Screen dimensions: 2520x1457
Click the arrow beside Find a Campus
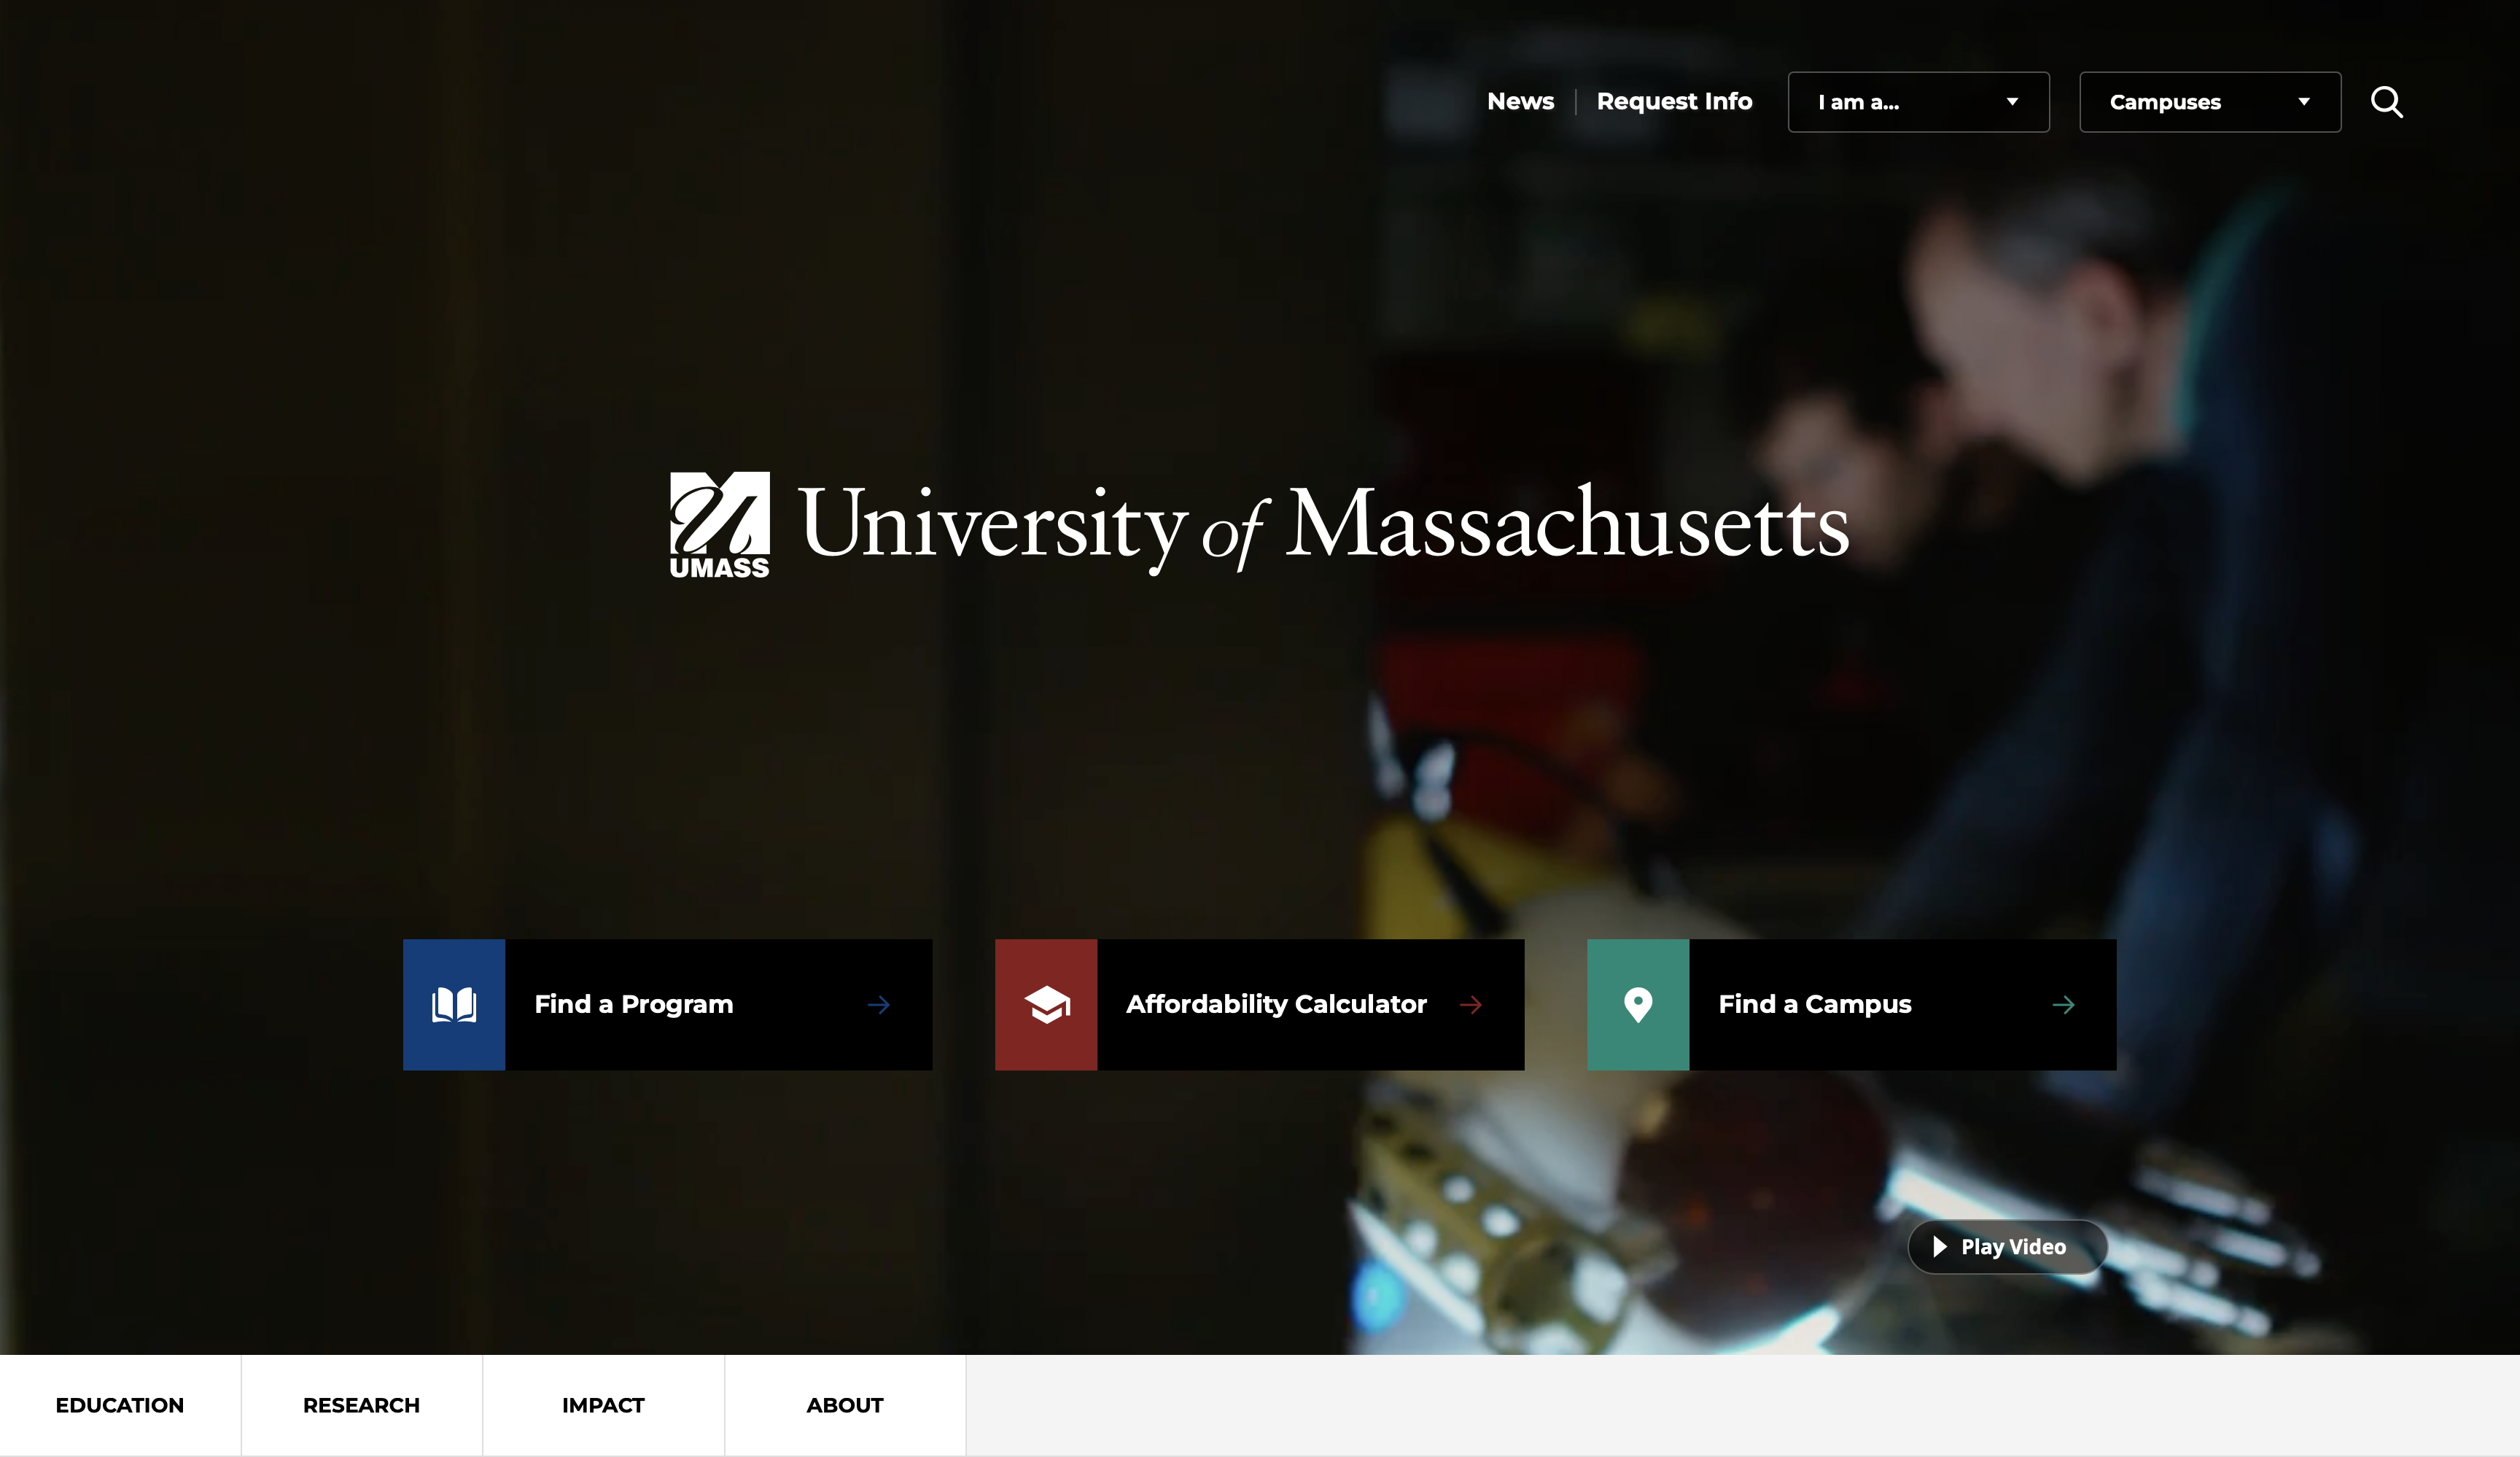(x=2063, y=1005)
